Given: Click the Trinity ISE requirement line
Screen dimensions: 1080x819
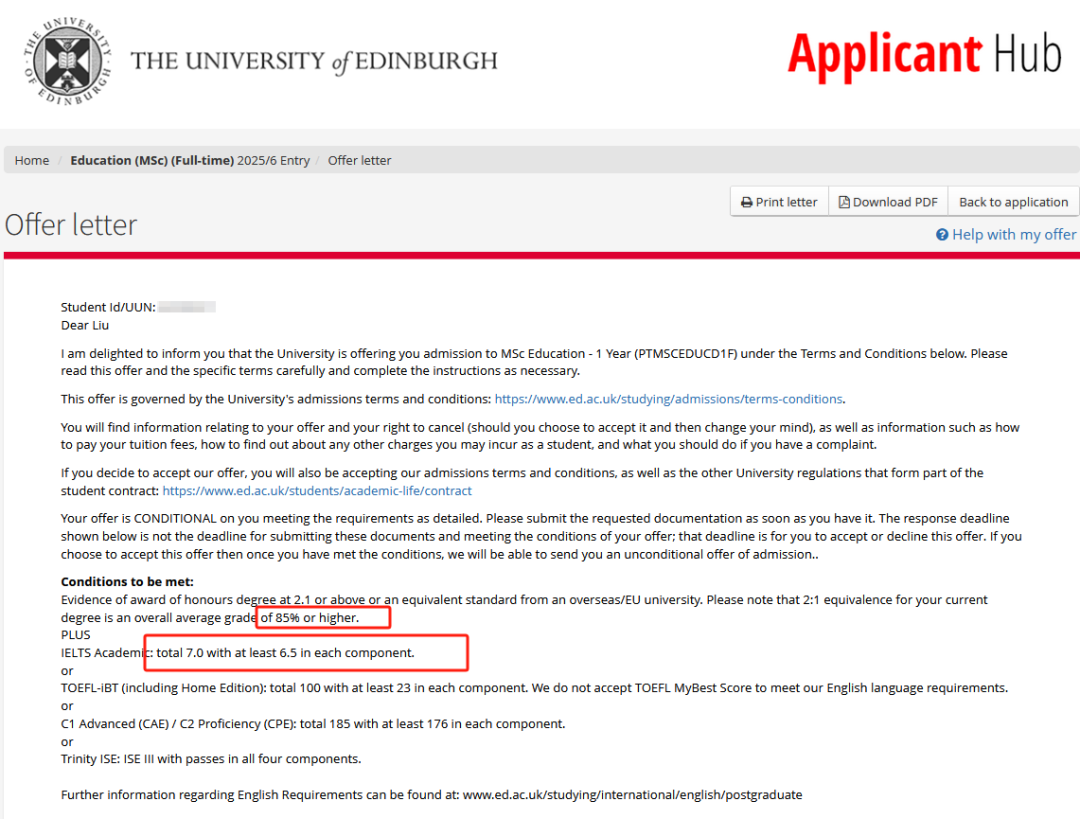Looking at the screenshot, I should click(211, 758).
